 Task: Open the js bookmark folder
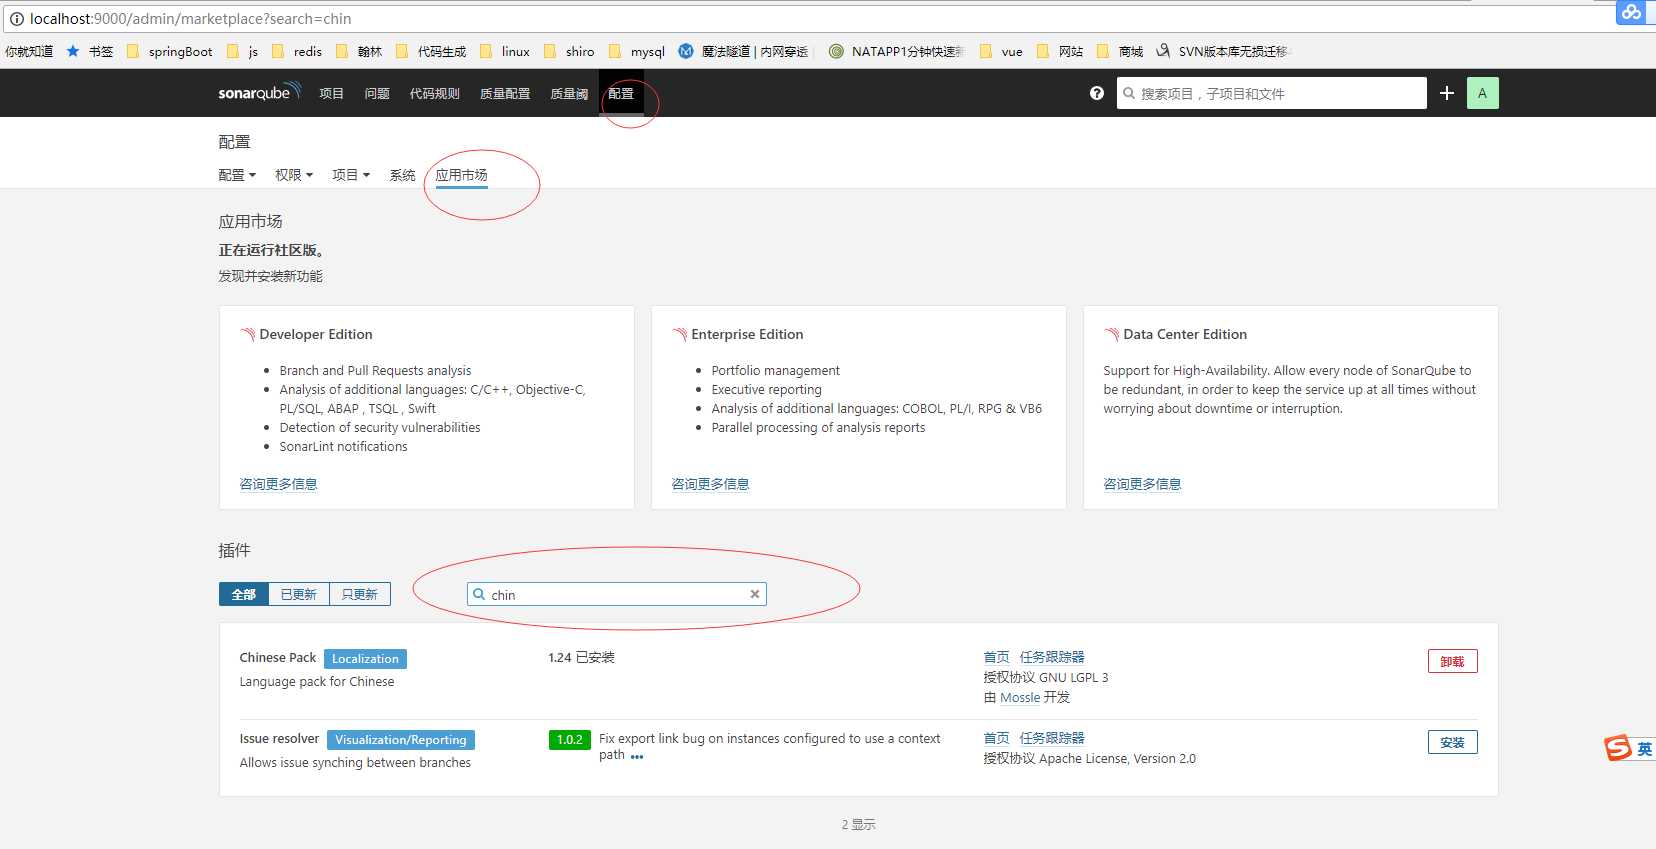(243, 51)
